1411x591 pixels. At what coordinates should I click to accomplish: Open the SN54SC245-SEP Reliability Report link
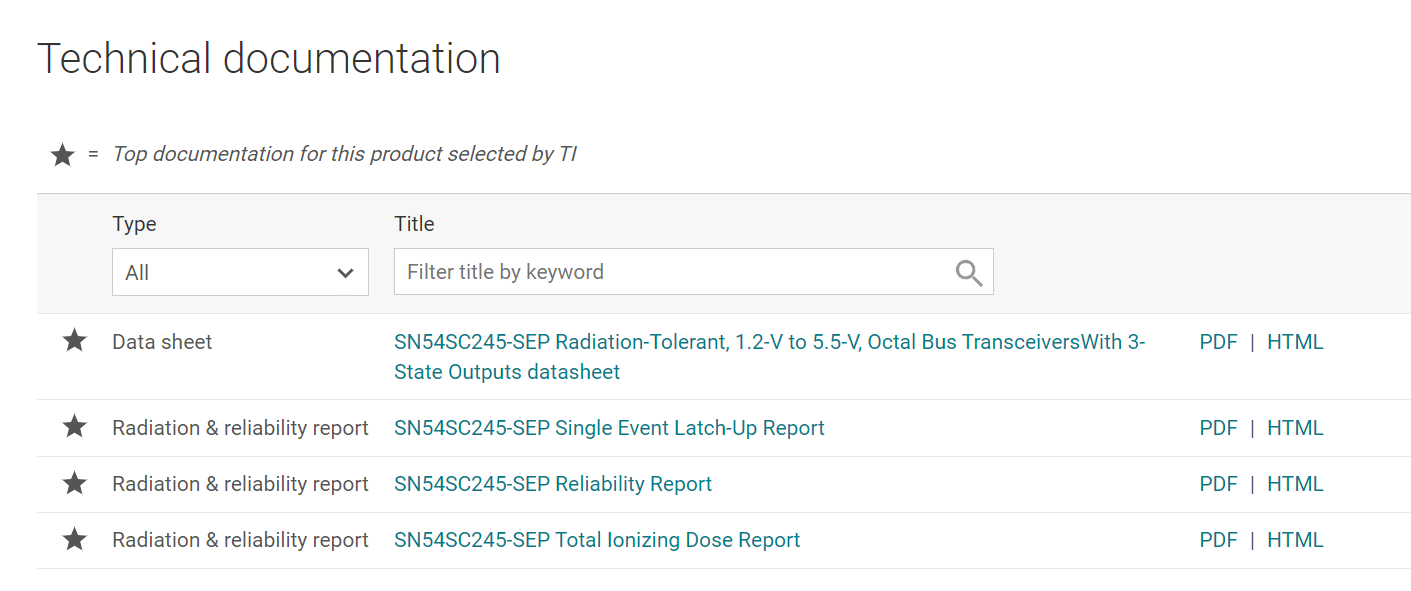[553, 484]
